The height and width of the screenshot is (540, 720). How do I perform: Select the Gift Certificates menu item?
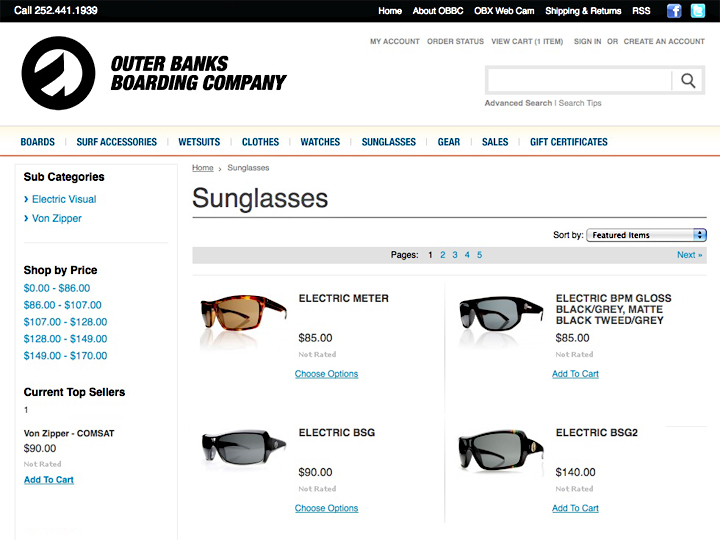coord(568,142)
